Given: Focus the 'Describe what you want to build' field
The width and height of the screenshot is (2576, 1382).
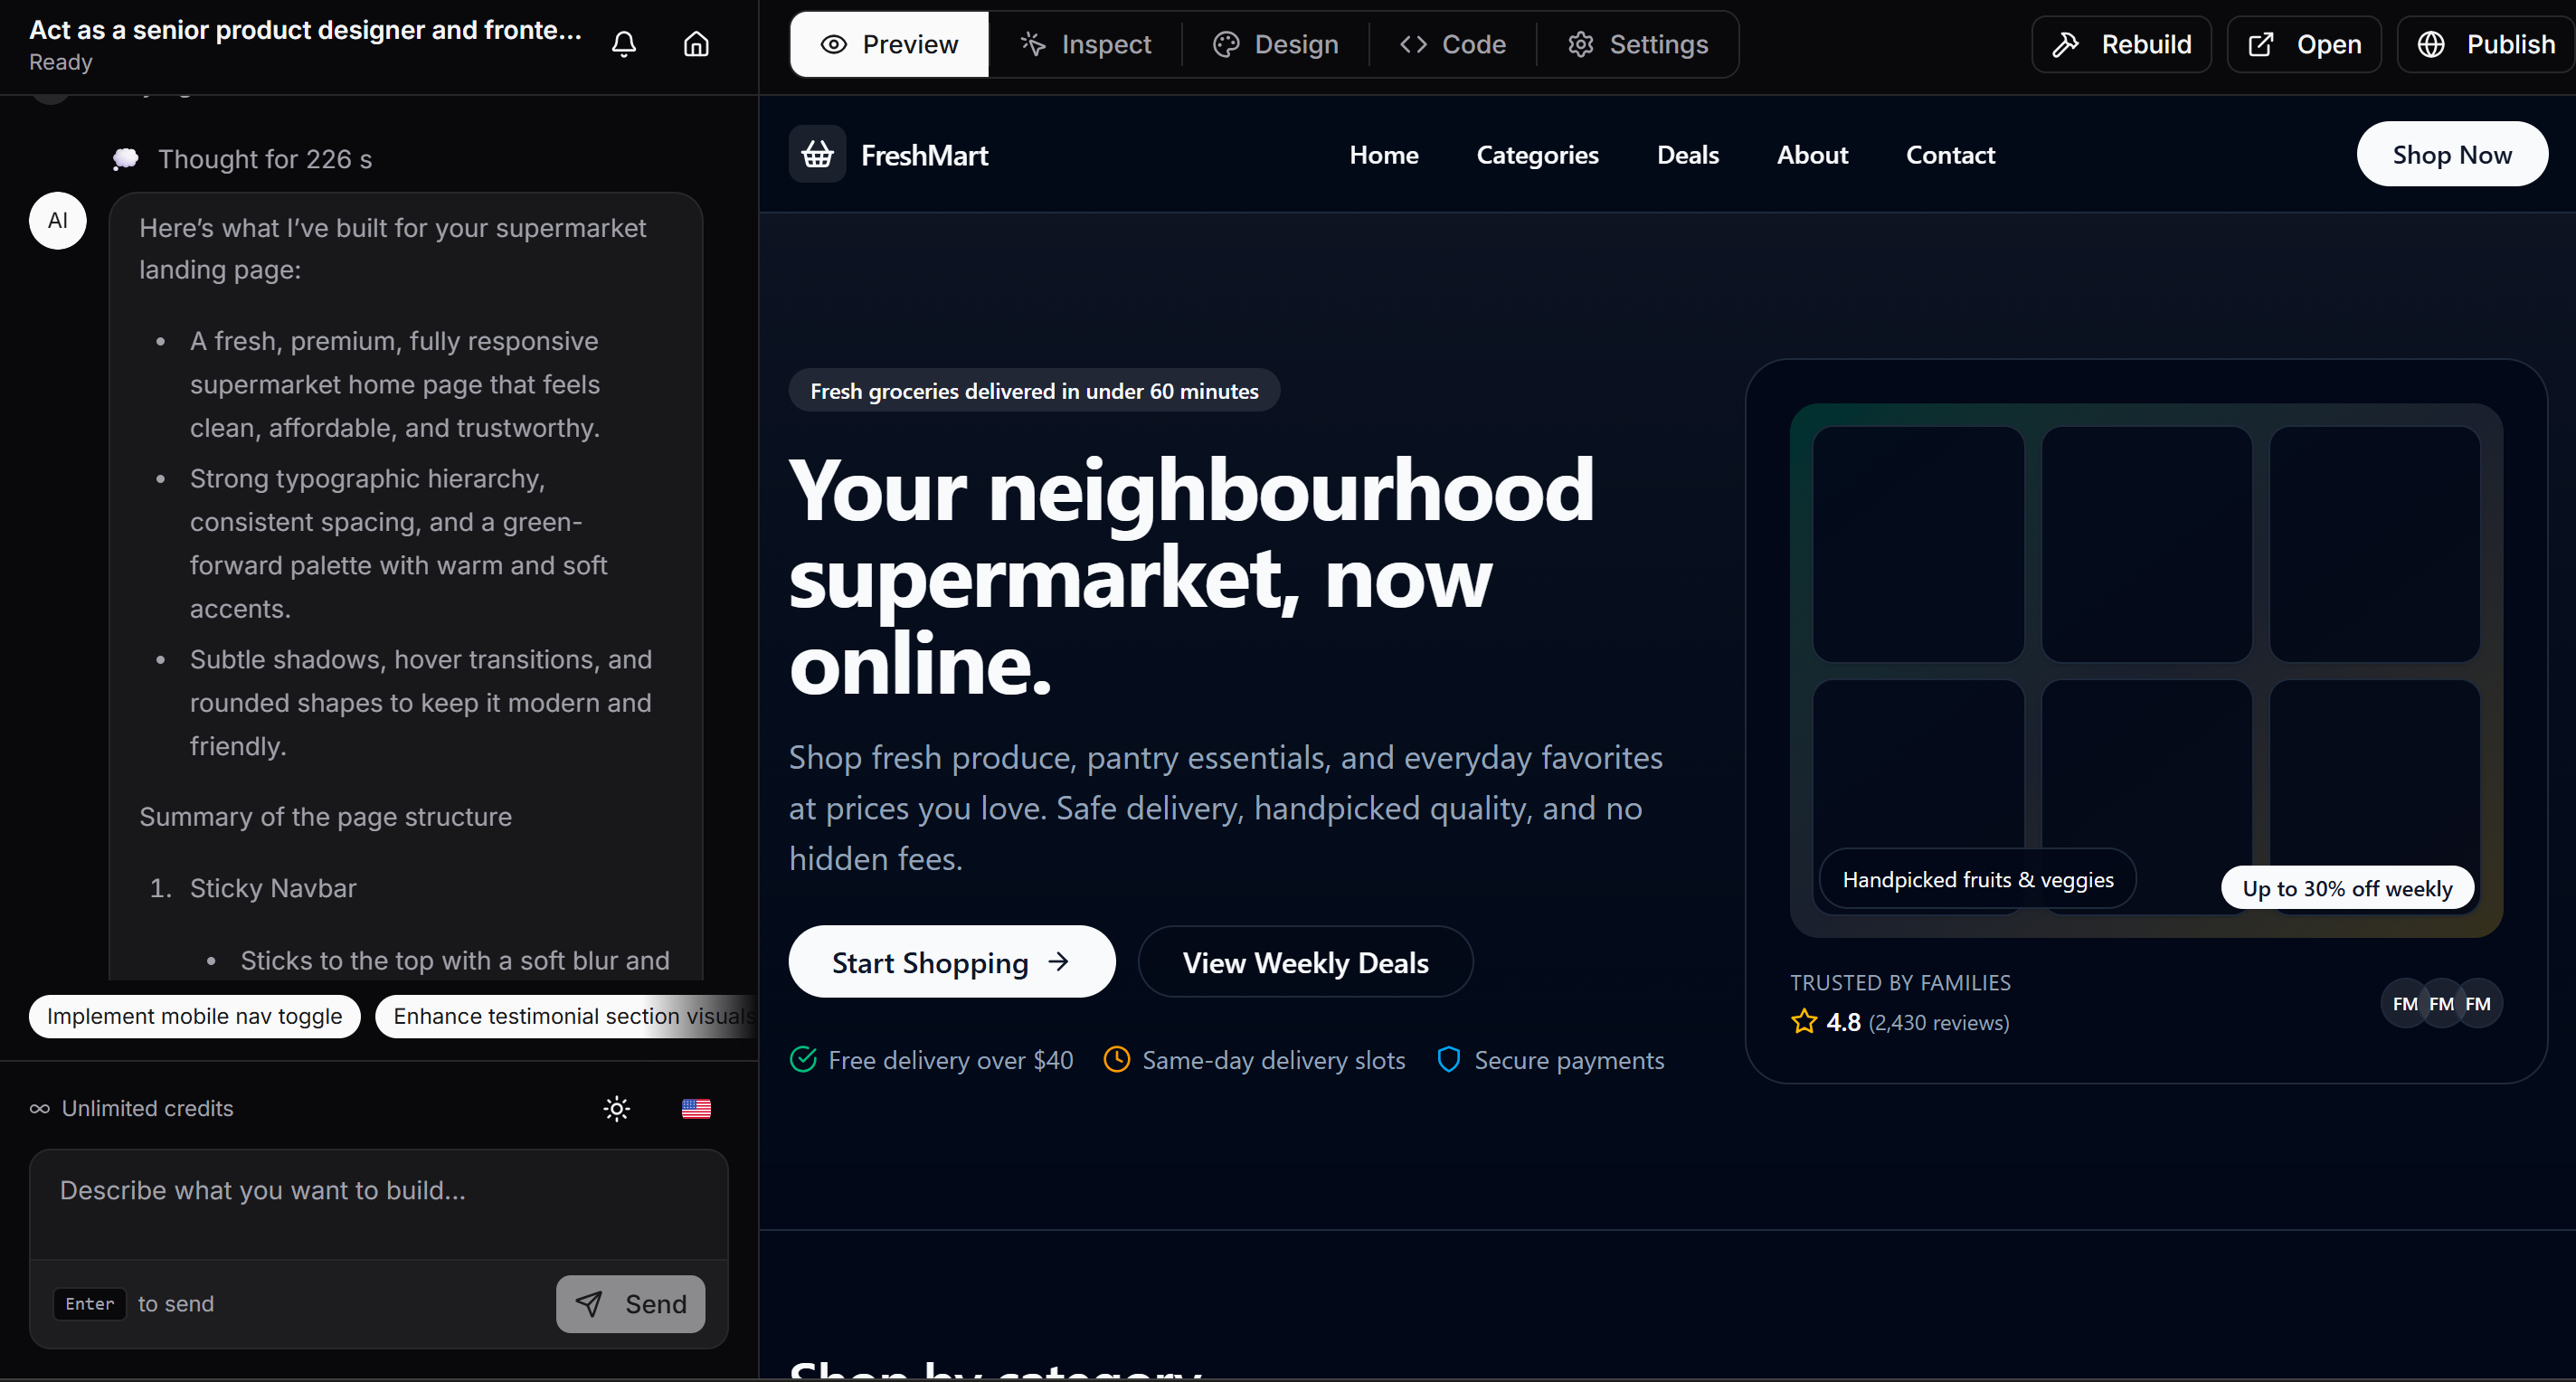Looking at the screenshot, I should pos(379,1203).
